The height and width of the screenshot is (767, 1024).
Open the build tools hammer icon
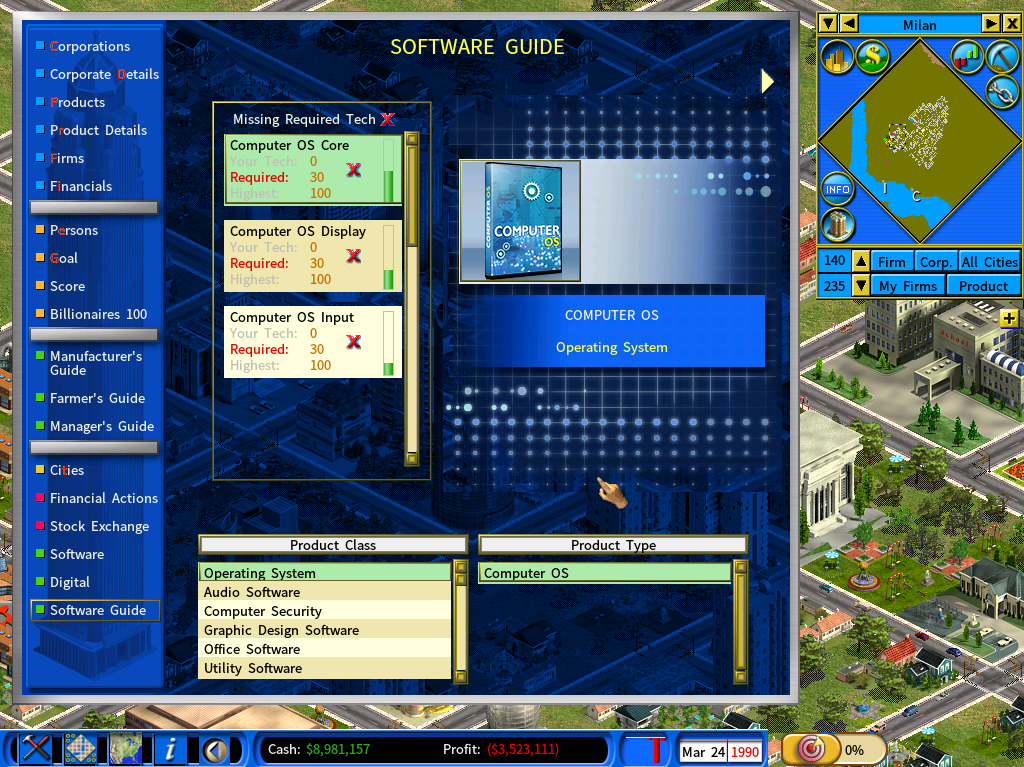(36, 748)
